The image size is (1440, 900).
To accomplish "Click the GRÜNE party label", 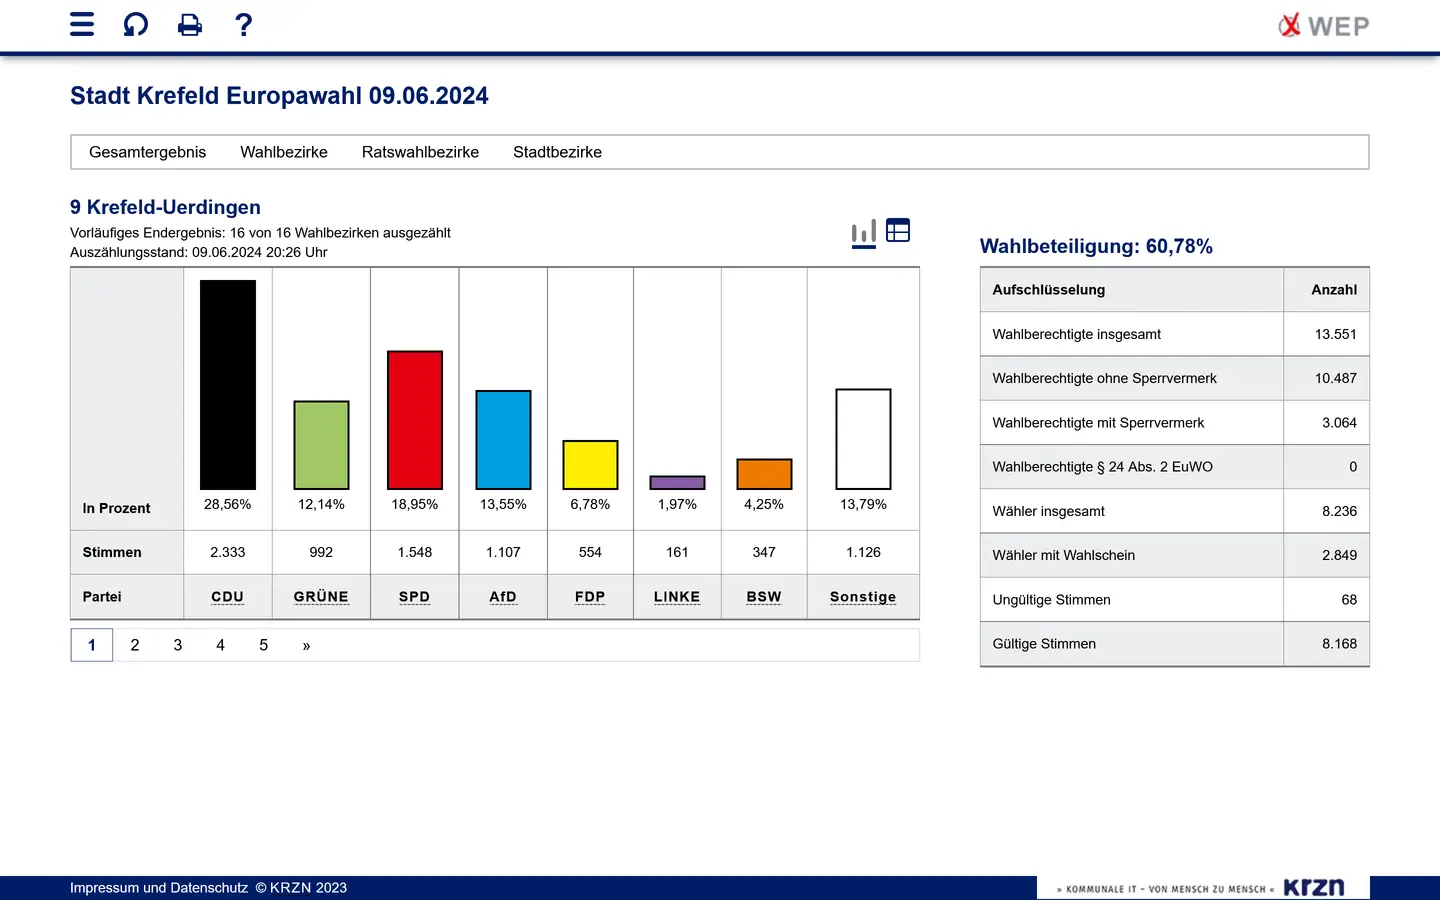I will click(x=321, y=597).
